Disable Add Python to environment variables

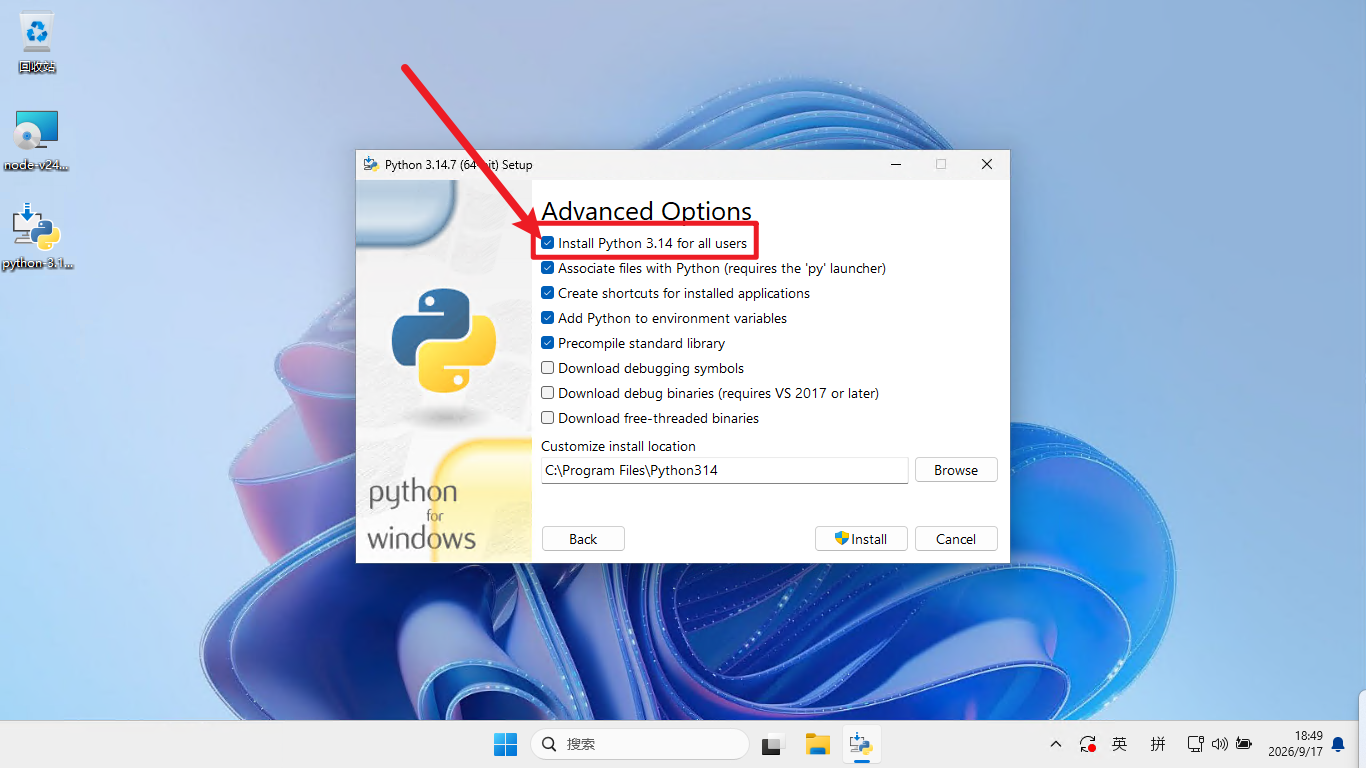pos(548,318)
